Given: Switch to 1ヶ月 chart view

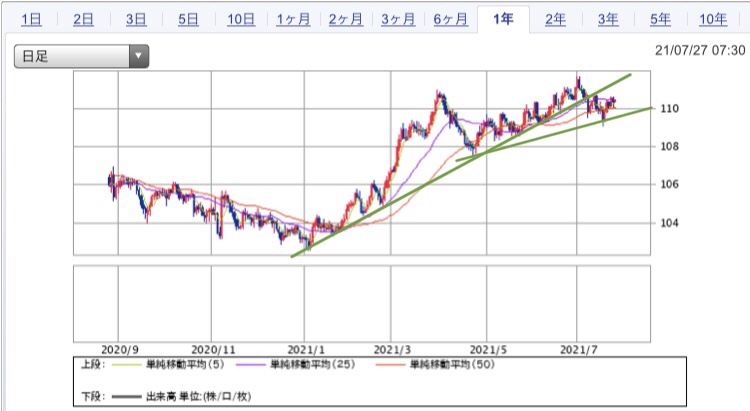Looking at the screenshot, I should click(293, 19).
